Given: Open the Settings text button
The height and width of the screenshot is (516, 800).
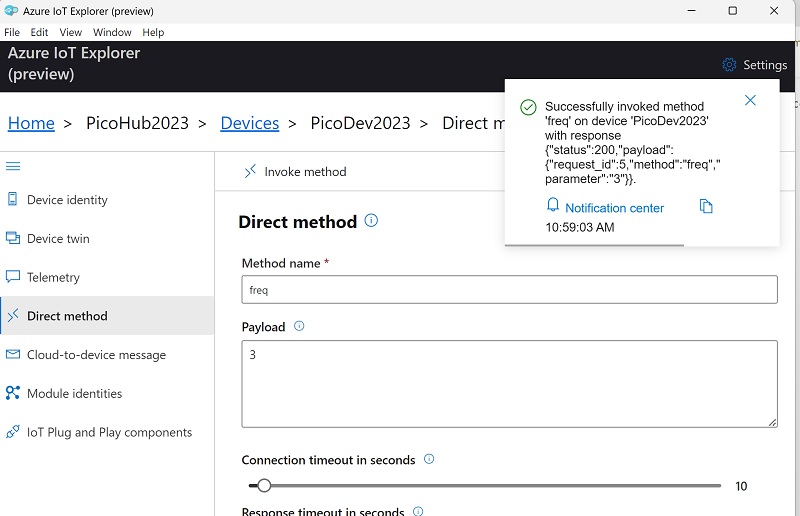Looking at the screenshot, I should (765, 65).
